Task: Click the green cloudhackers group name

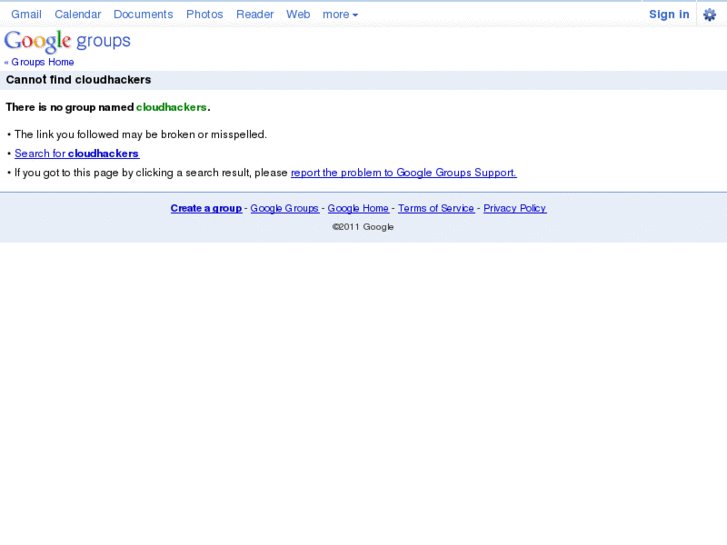Action: pyautogui.click(x=172, y=107)
